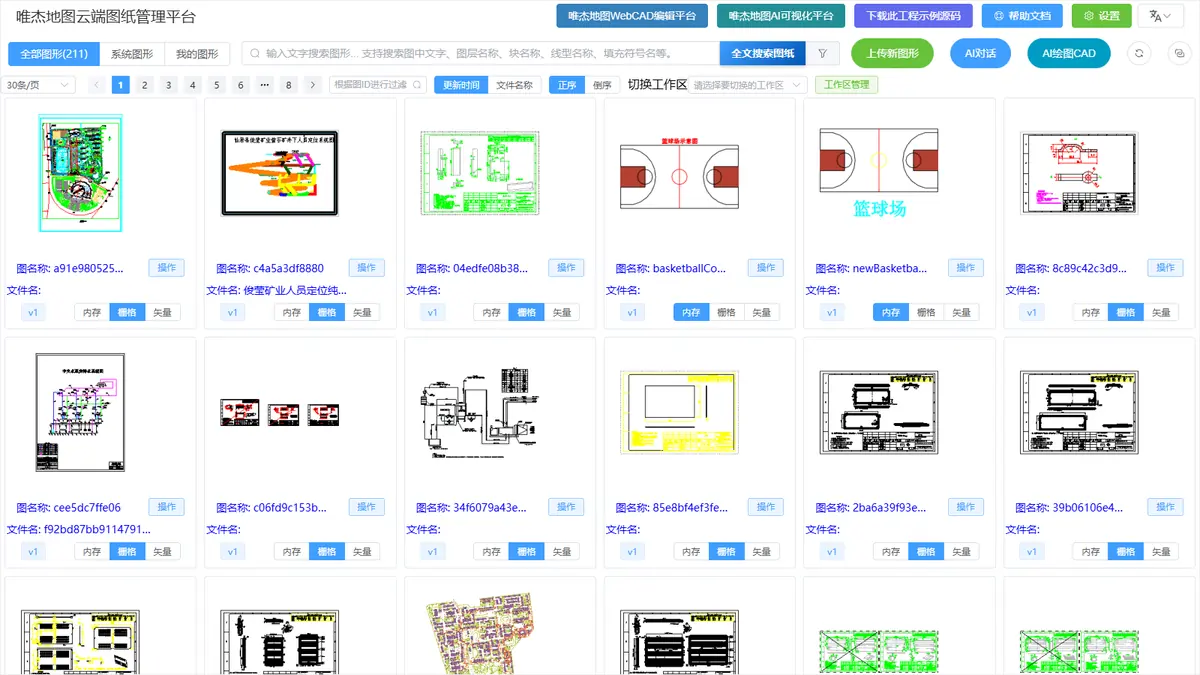Open the 切换工作区 workspace select dropdown

click(748, 85)
